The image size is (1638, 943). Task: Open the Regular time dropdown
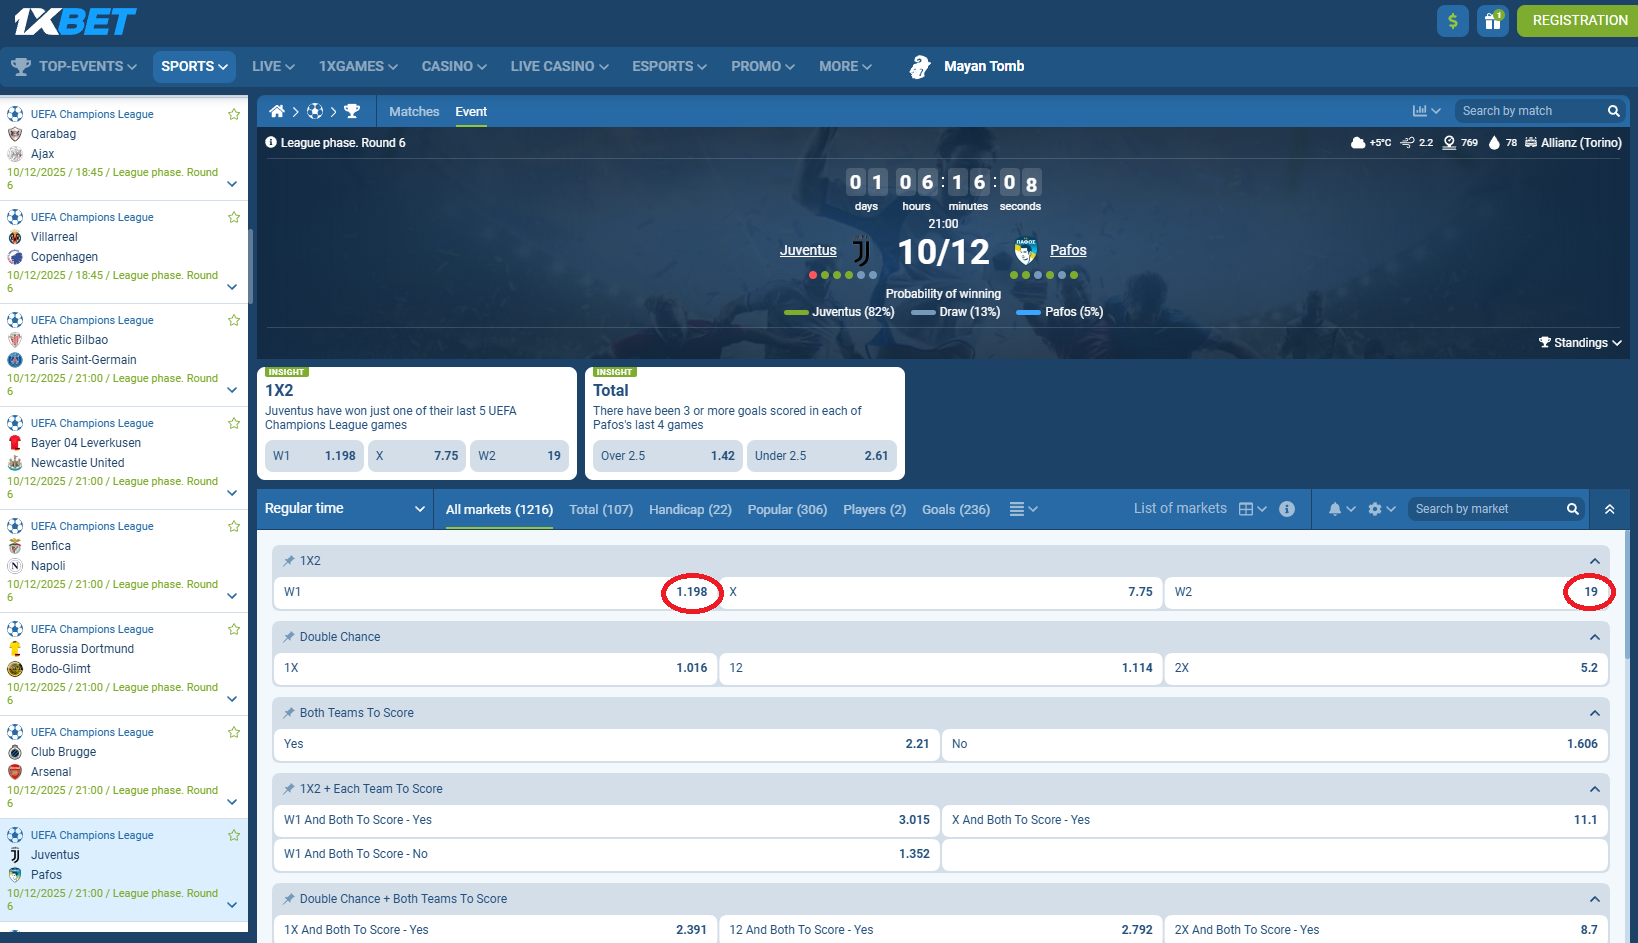click(344, 509)
